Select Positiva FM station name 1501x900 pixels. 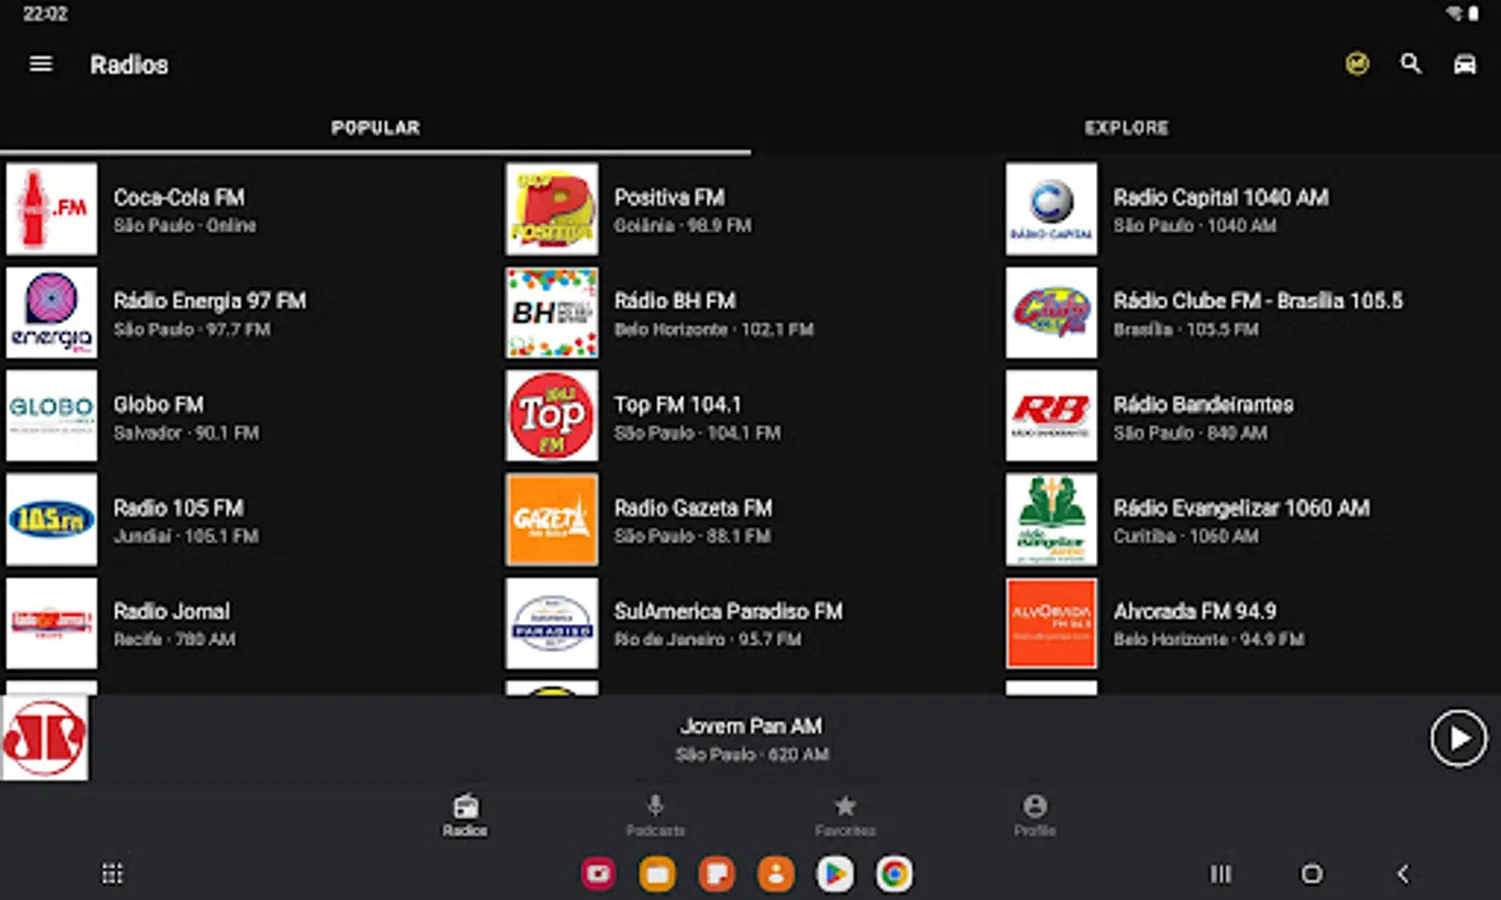click(669, 198)
